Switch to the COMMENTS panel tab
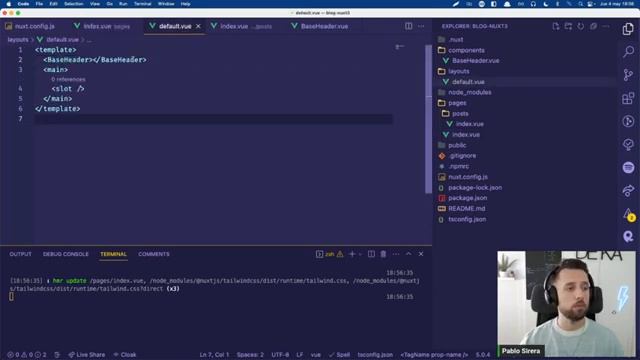Image resolution: width=640 pixels, height=360 pixels. pos(154,254)
